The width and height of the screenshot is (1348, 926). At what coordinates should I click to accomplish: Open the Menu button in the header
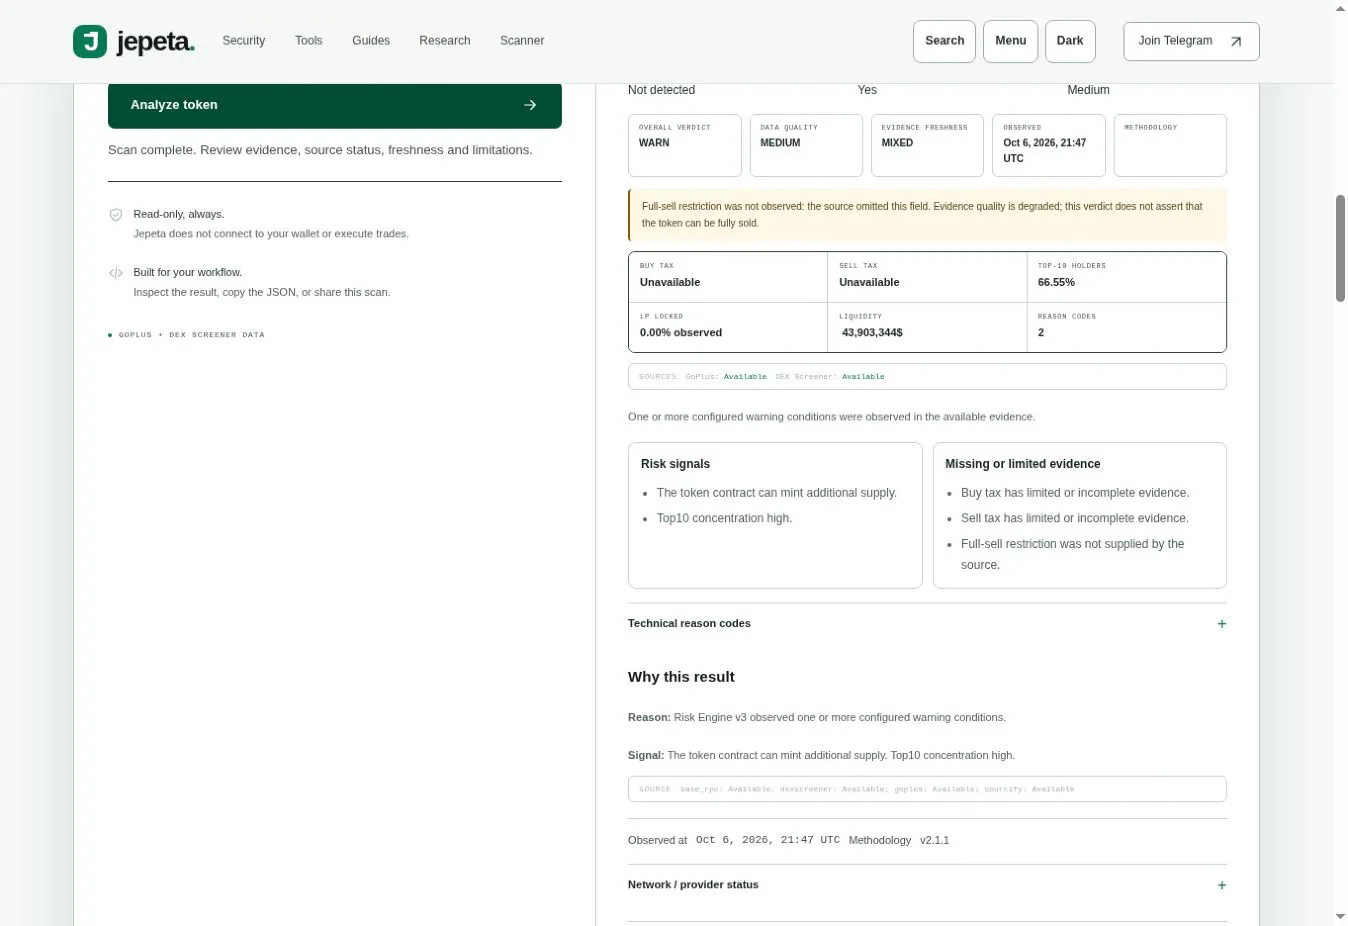click(x=1010, y=41)
